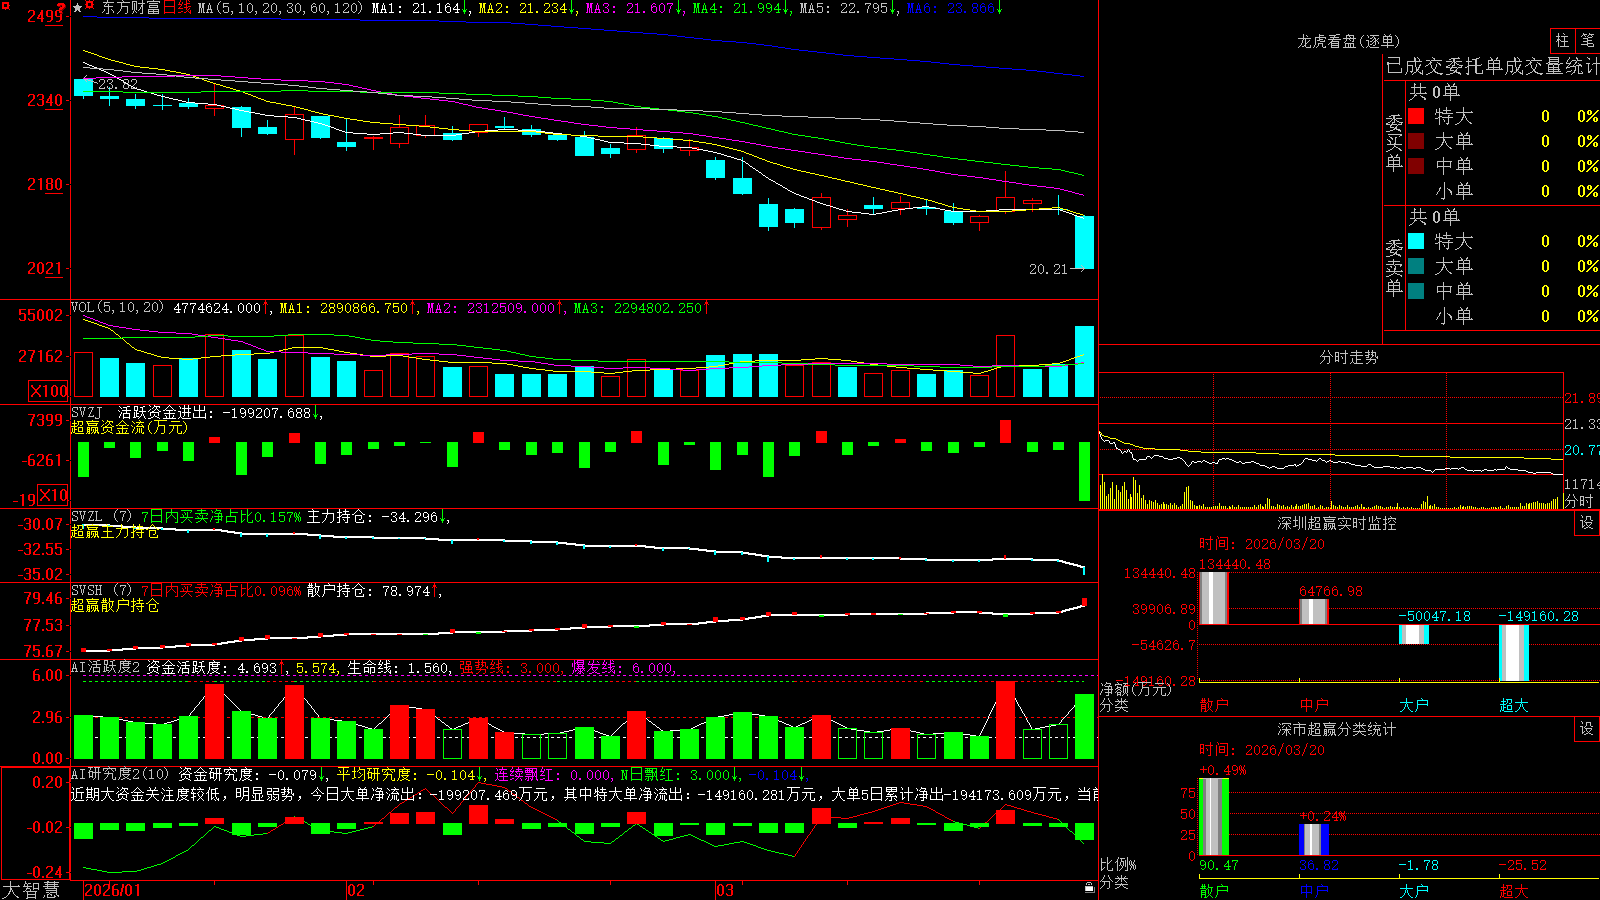Select the teal 委卖单 中单 swatch
The height and width of the screenshot is (900, 1600).
point(1416,291)
